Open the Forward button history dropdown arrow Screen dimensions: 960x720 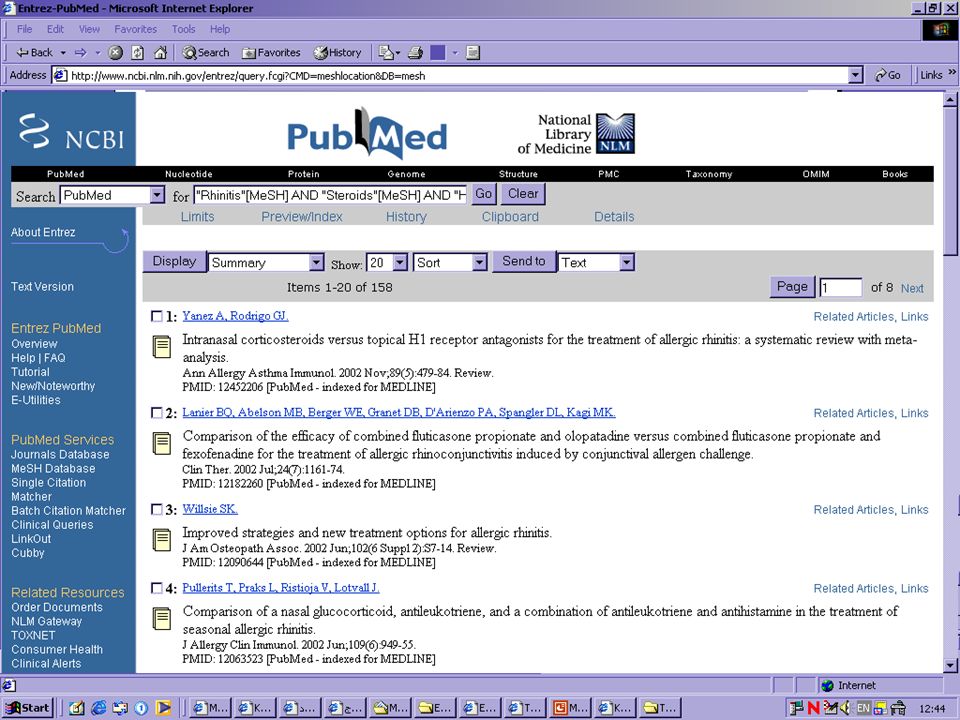(x=97, y=53)
